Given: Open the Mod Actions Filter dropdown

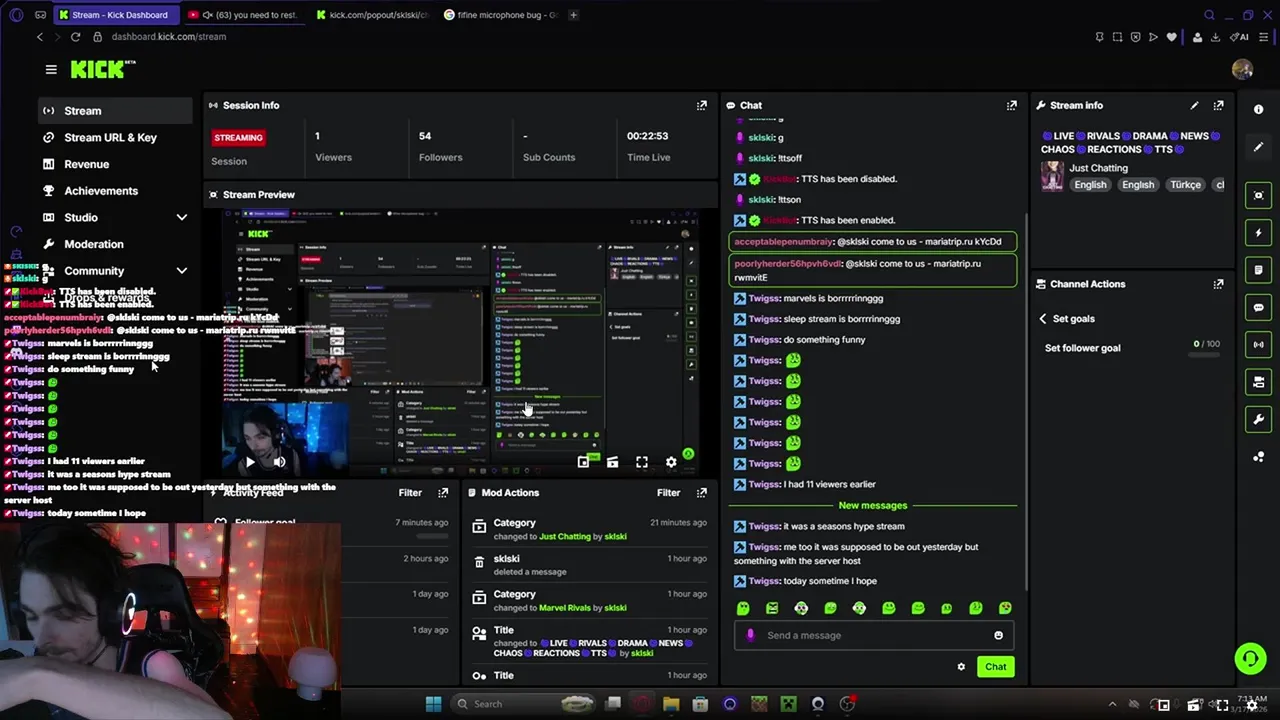Looking at the screenshot, I should [x=668, y=493].
